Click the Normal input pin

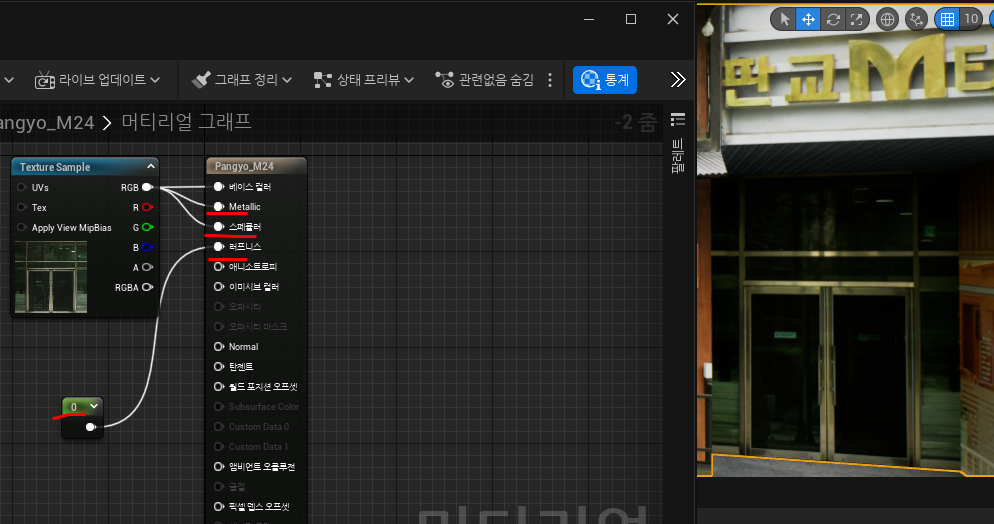click(x=219, y=347)
